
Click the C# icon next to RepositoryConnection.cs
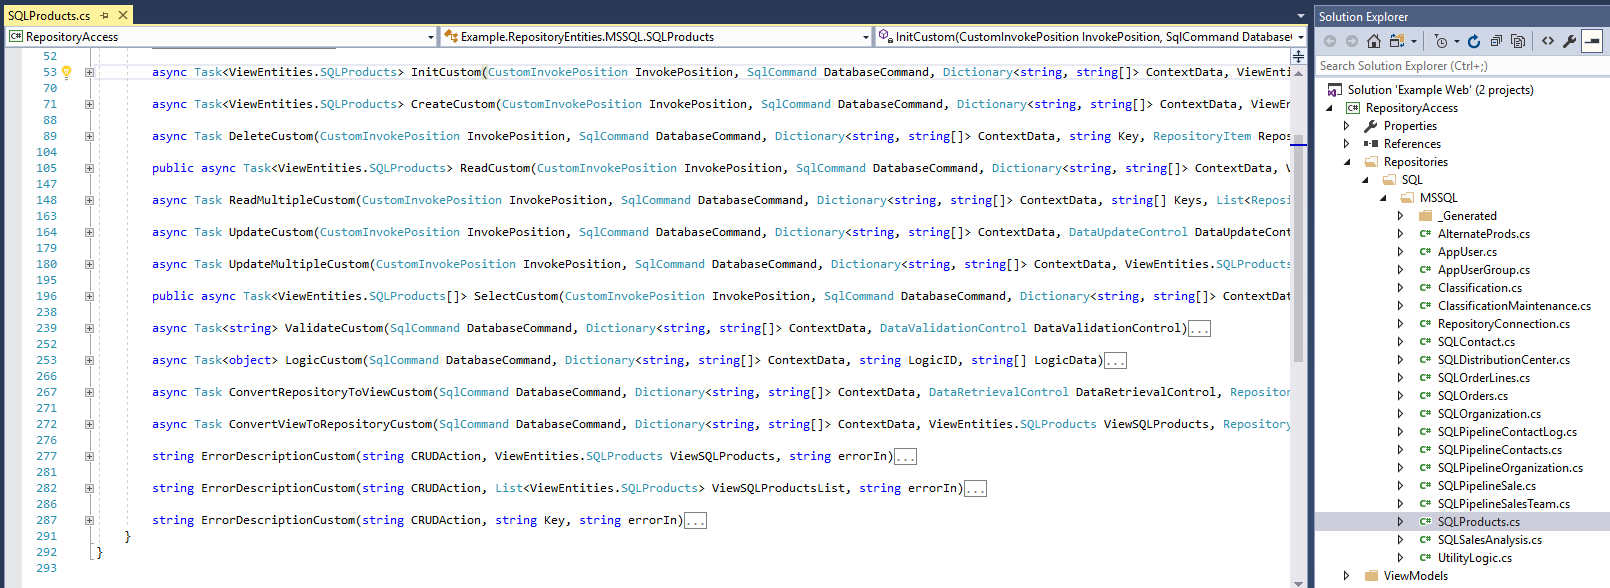click(1426, 324)
